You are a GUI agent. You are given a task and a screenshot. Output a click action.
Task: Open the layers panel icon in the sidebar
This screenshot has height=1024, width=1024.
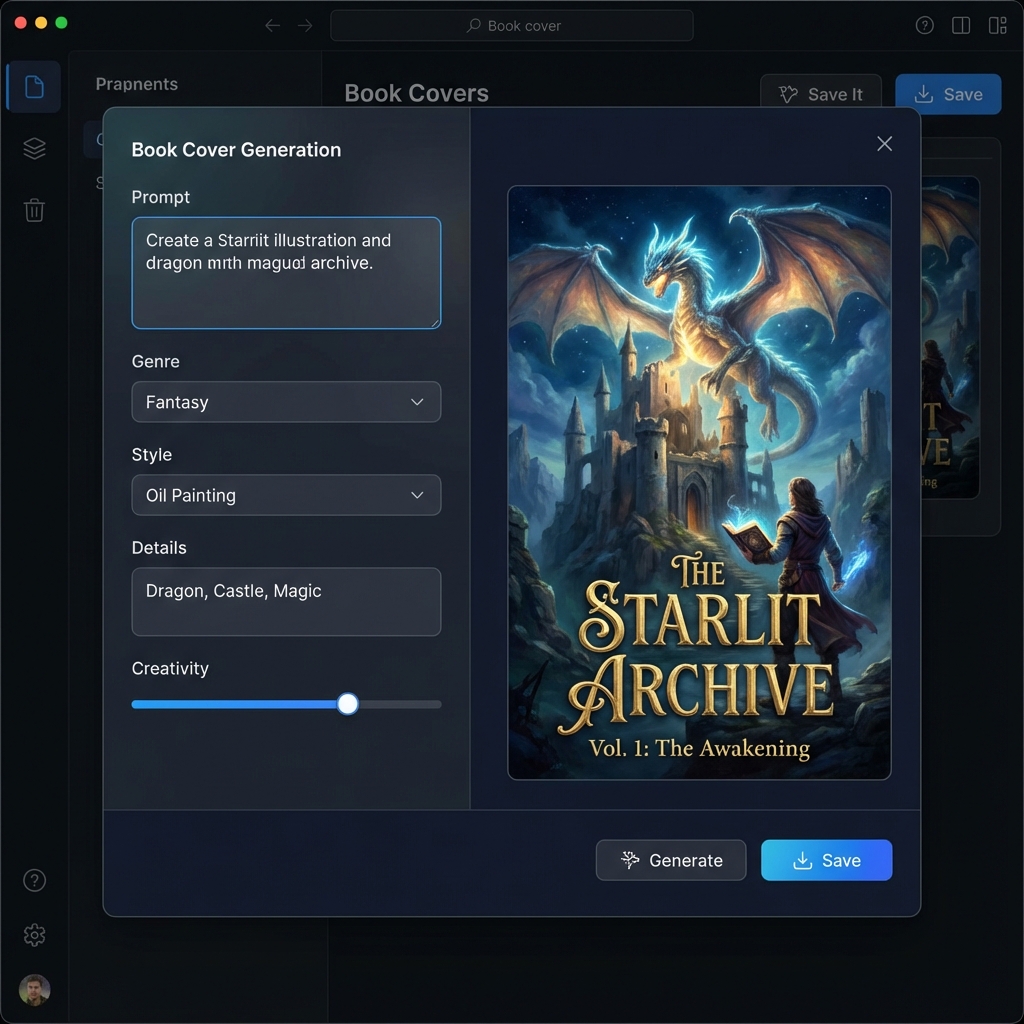pos(34,147)
